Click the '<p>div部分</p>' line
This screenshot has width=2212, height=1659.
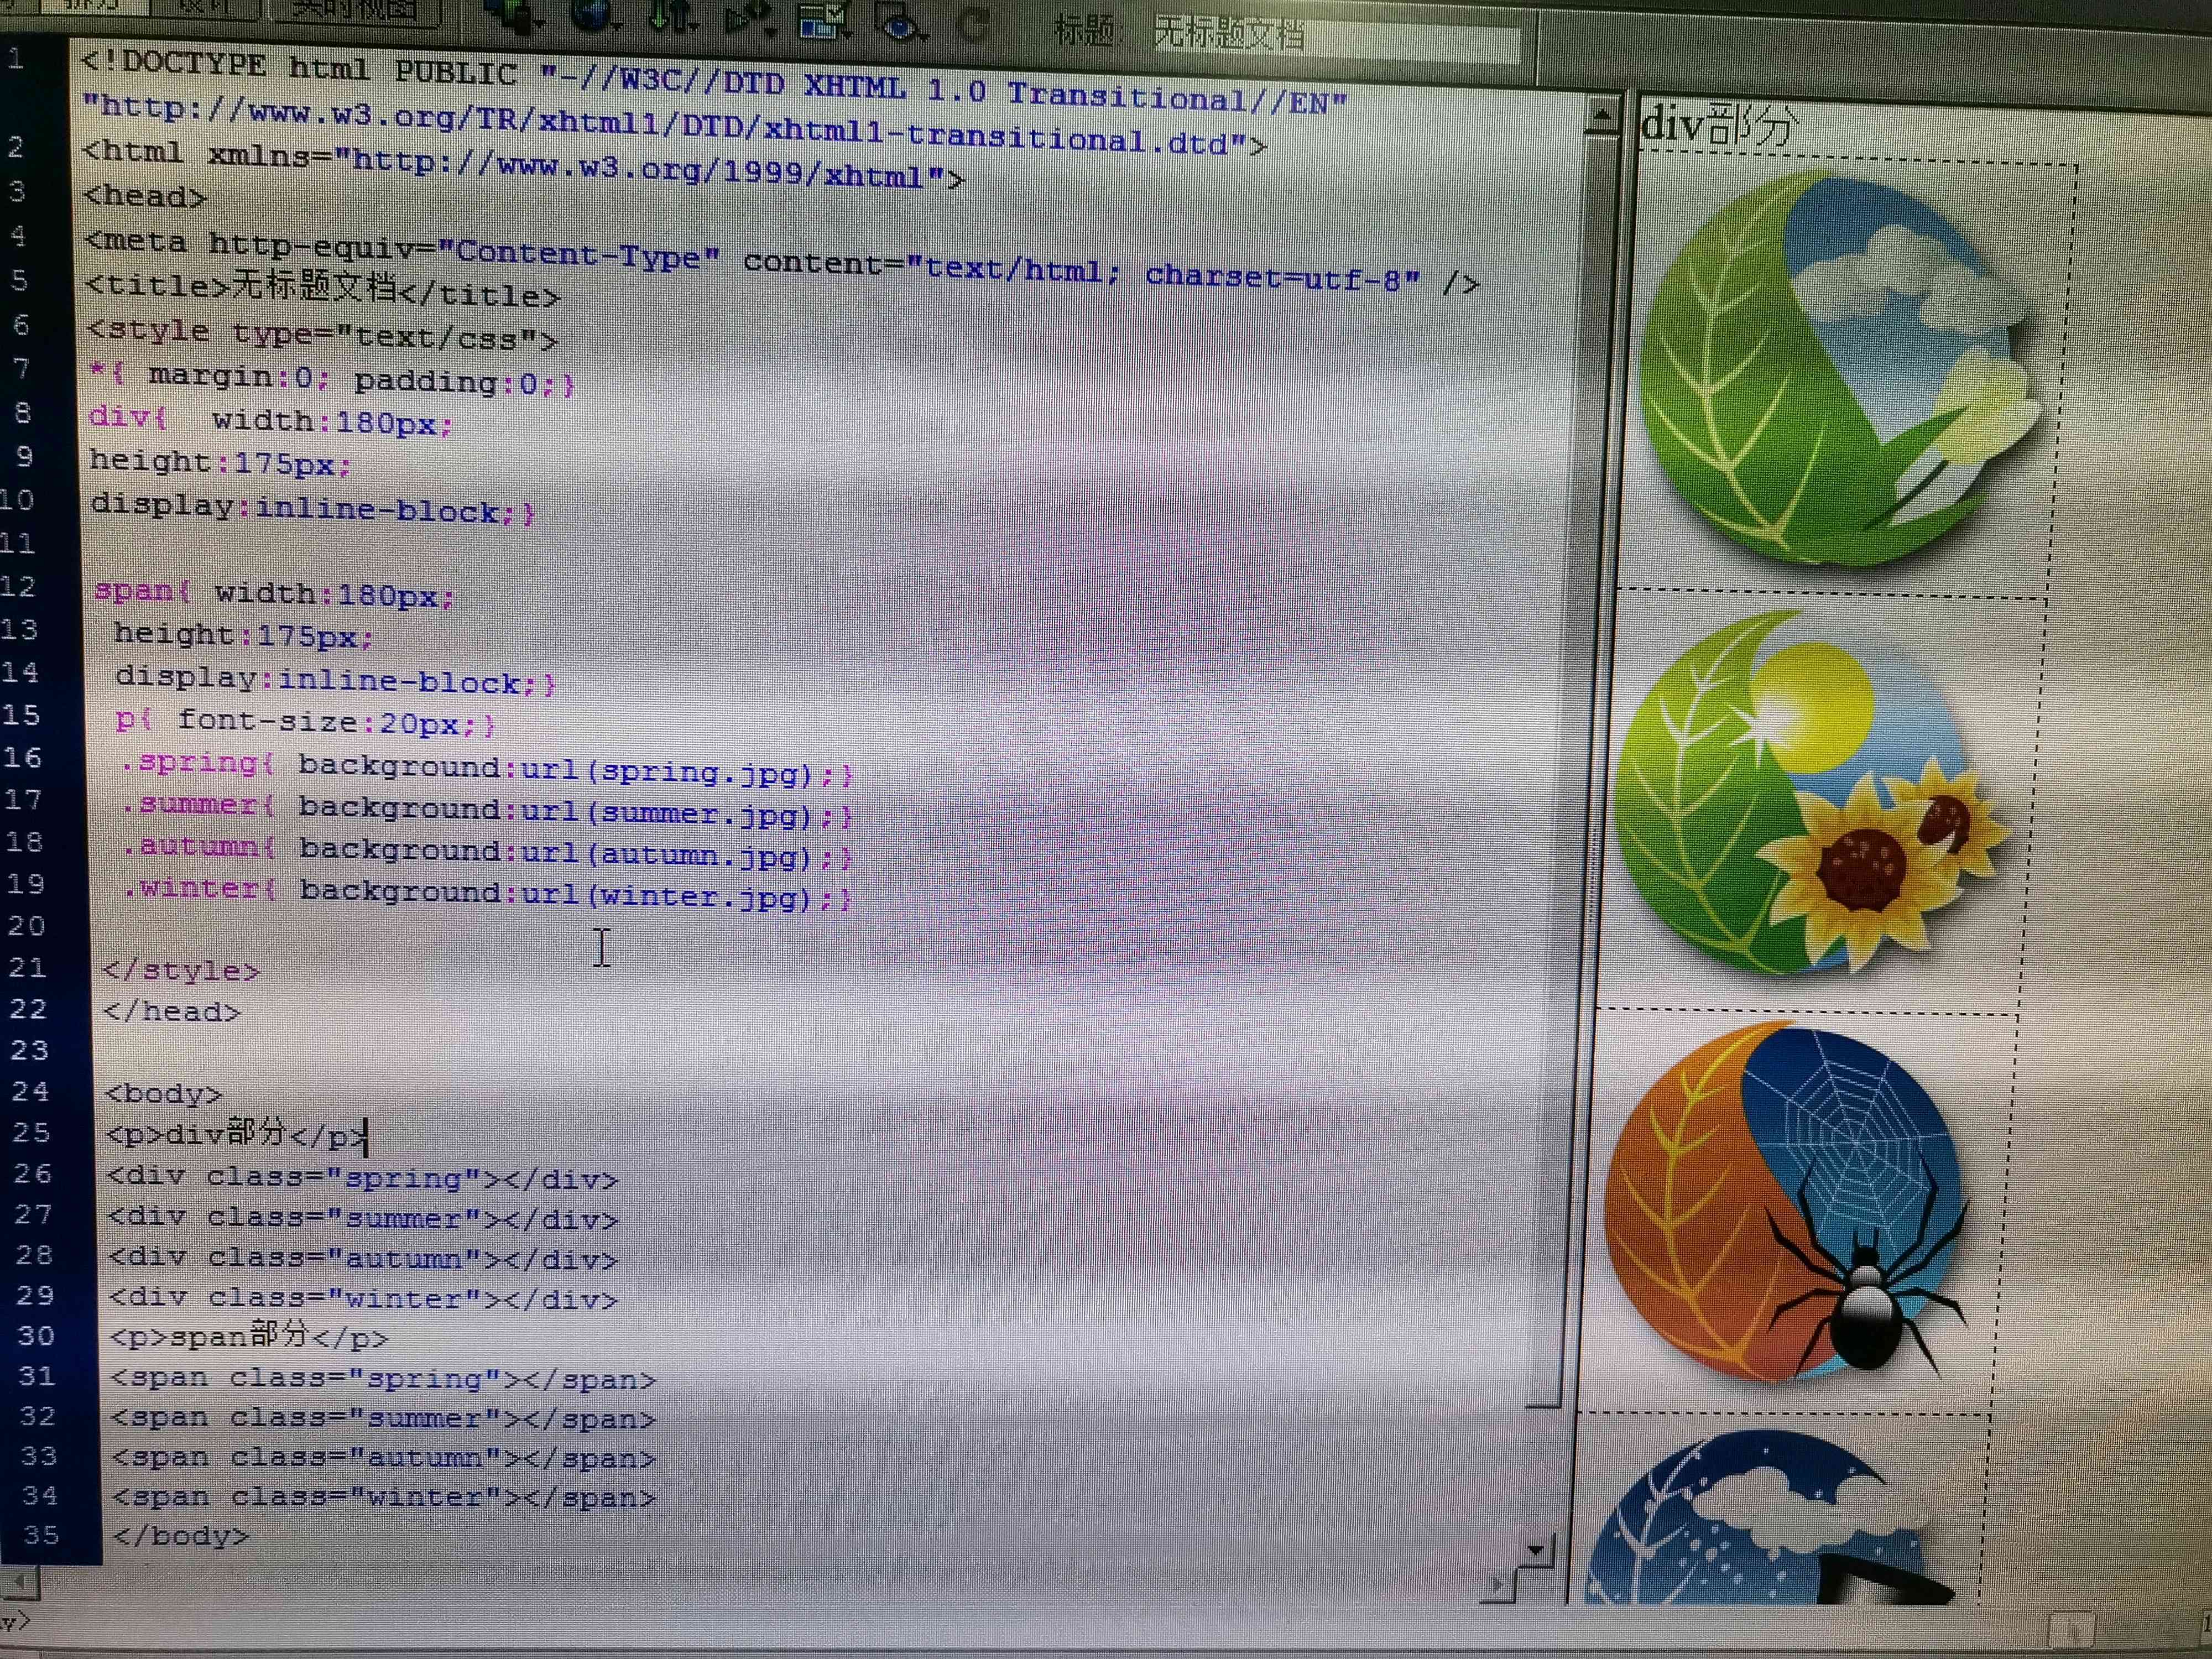point(237,1134)
